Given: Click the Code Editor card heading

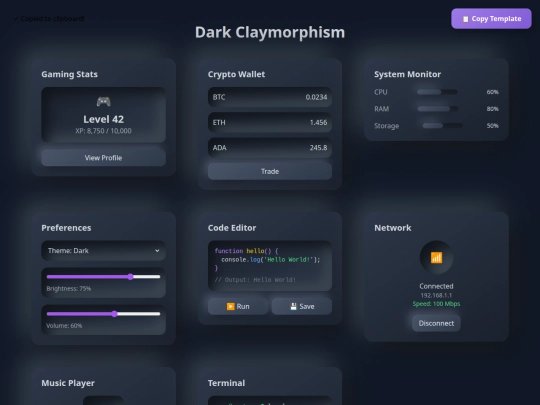Looking at the screenshot, I should [x=232, y=228].
